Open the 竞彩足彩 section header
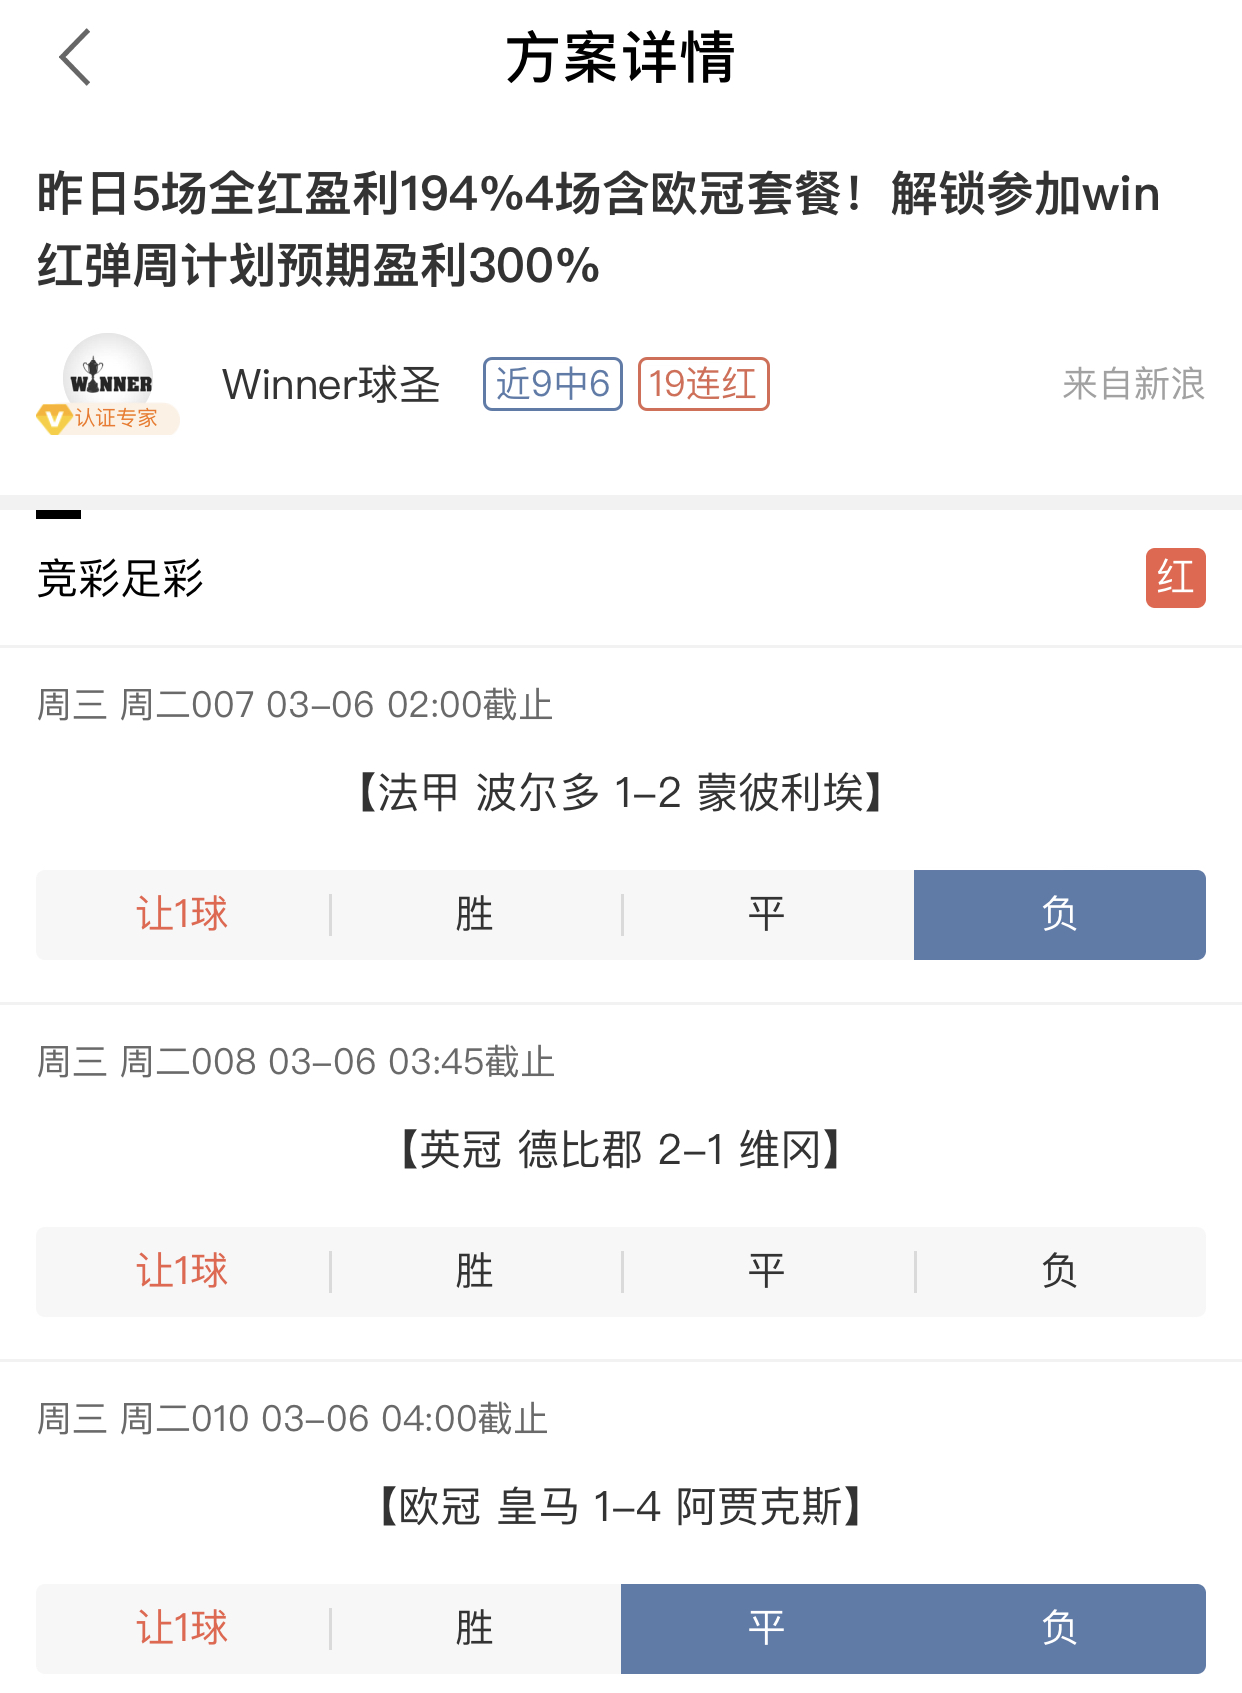This screenshot has width=1242, height=1693. [120, 578]
